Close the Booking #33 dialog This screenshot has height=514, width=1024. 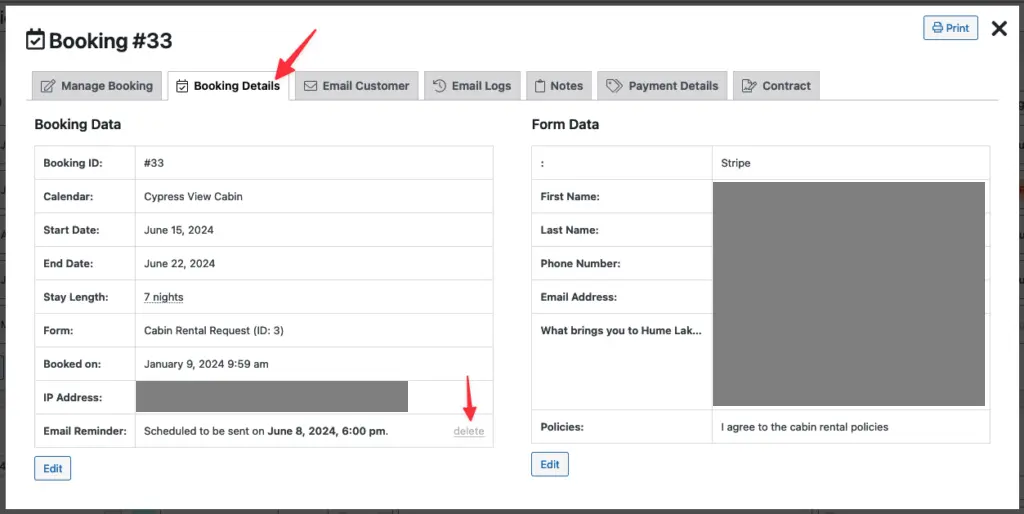click(x=998, y=29)
